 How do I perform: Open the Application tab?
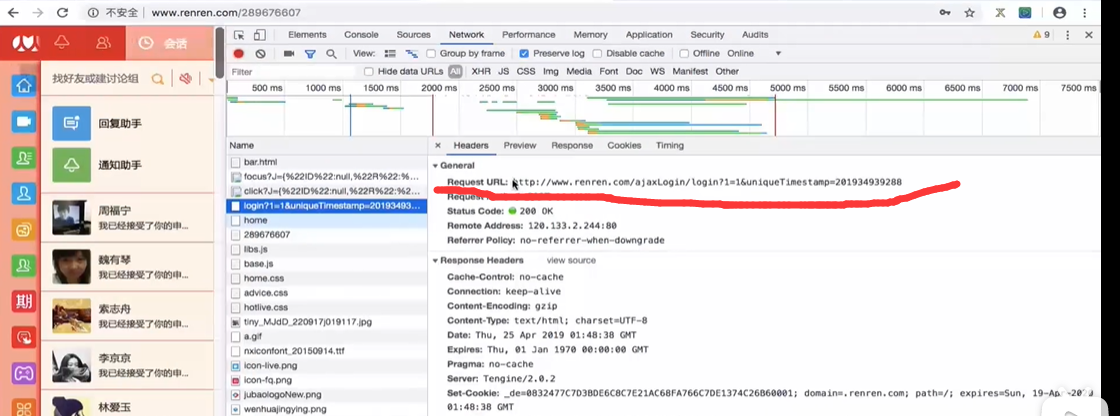click(649, 35)
